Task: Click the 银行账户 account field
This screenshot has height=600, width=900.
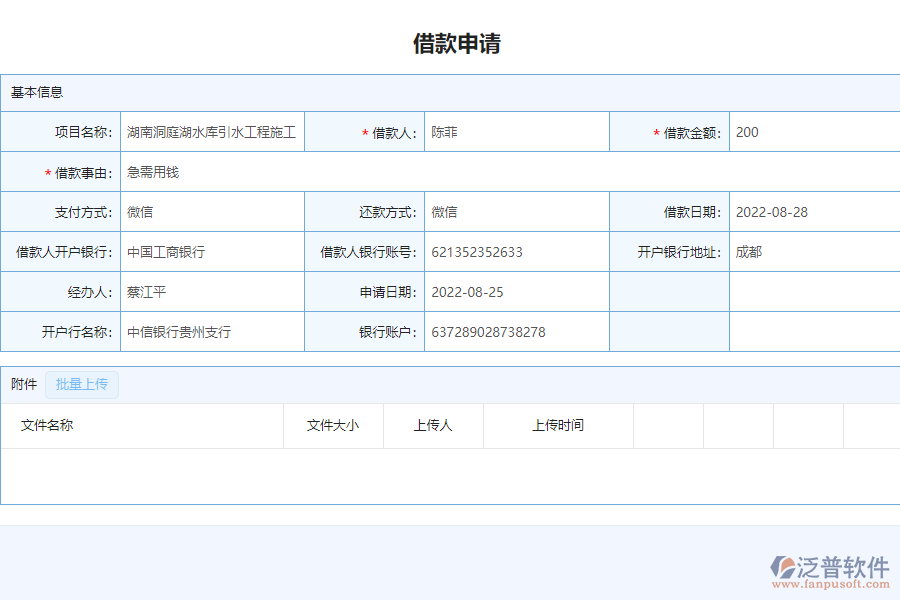Action: pos(516,331)
